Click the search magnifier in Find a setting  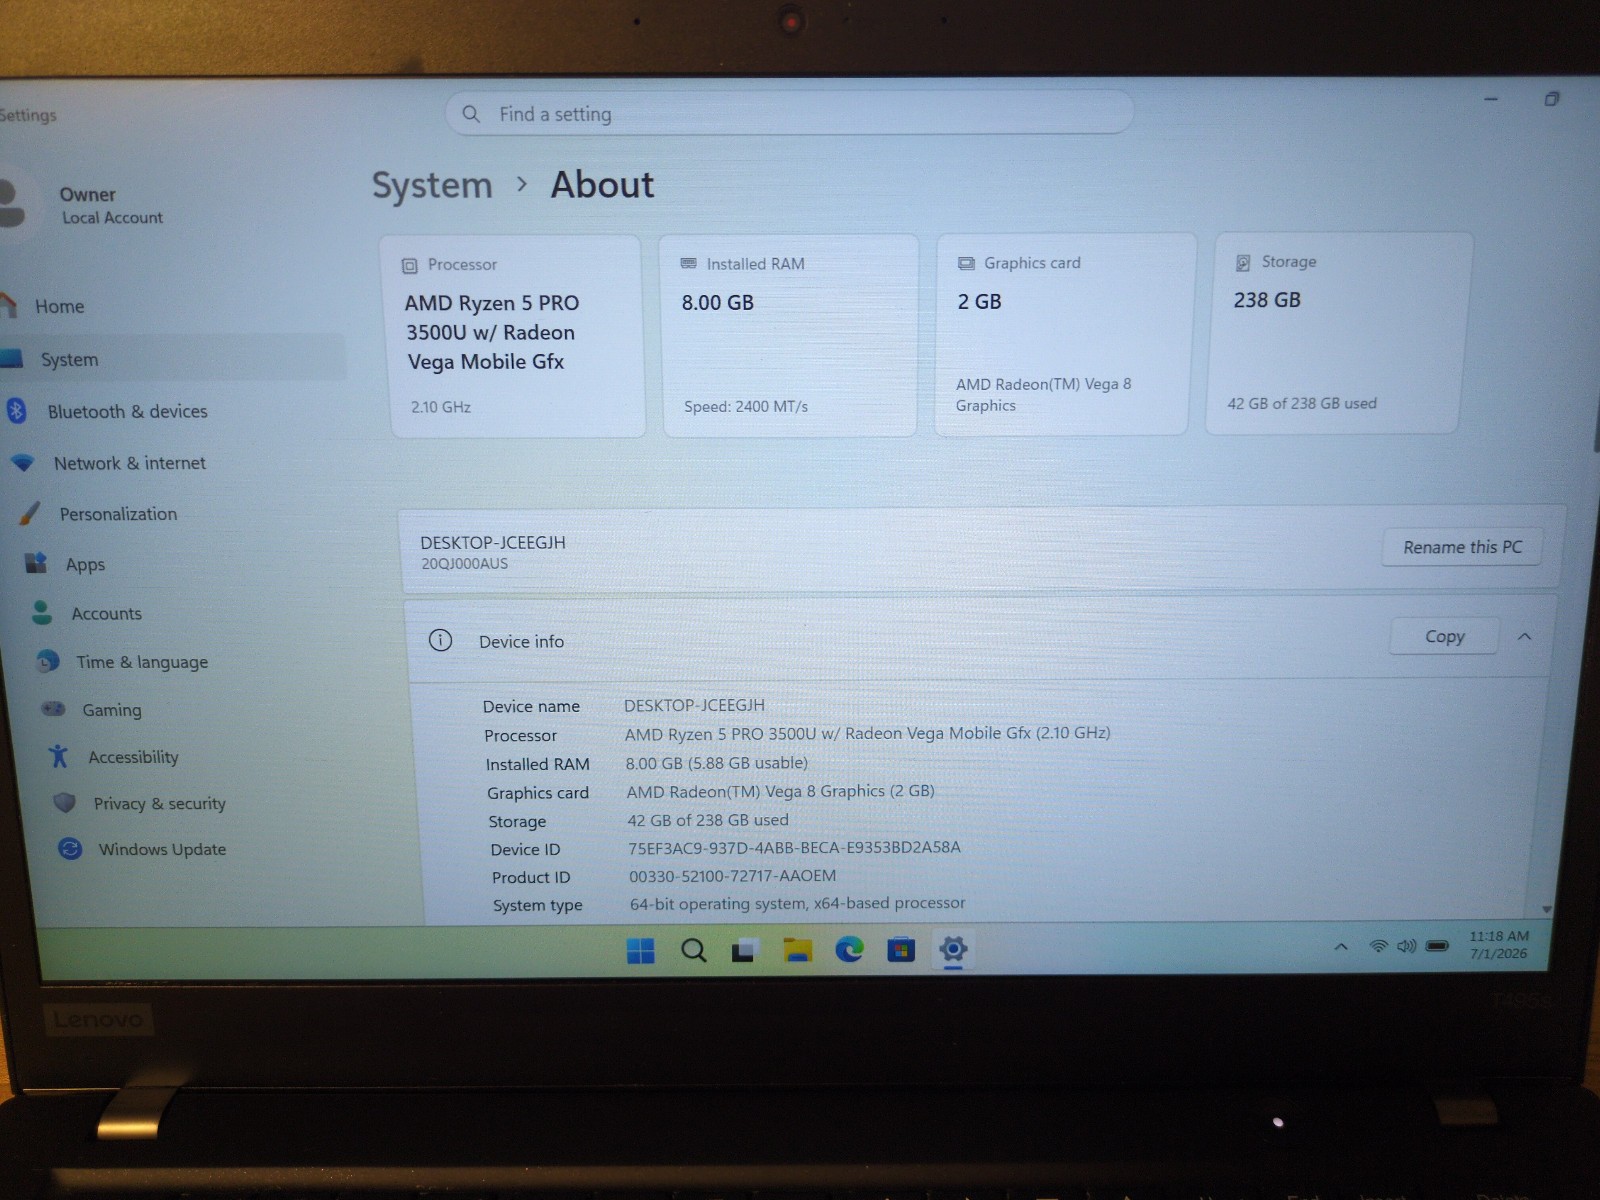(471, 114)
